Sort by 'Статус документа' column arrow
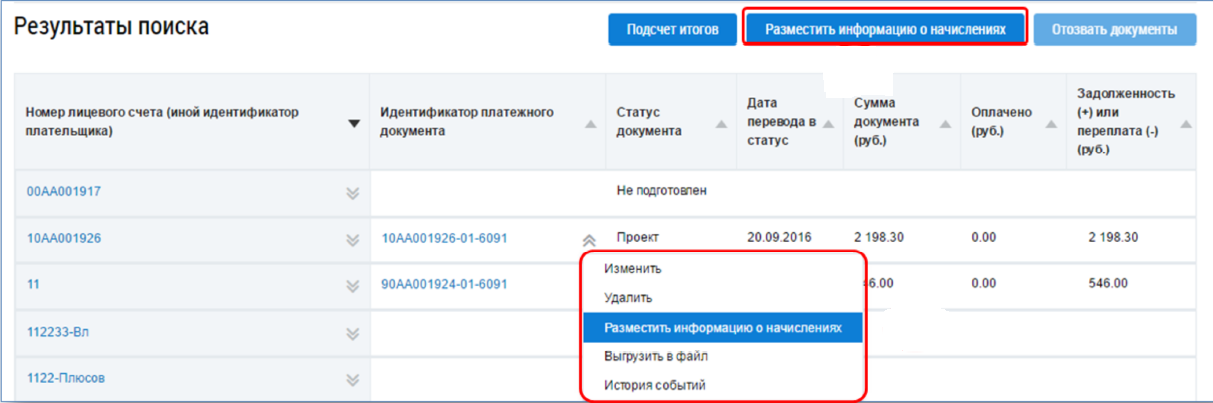The image size is (1213, 403). pos(721,124)
